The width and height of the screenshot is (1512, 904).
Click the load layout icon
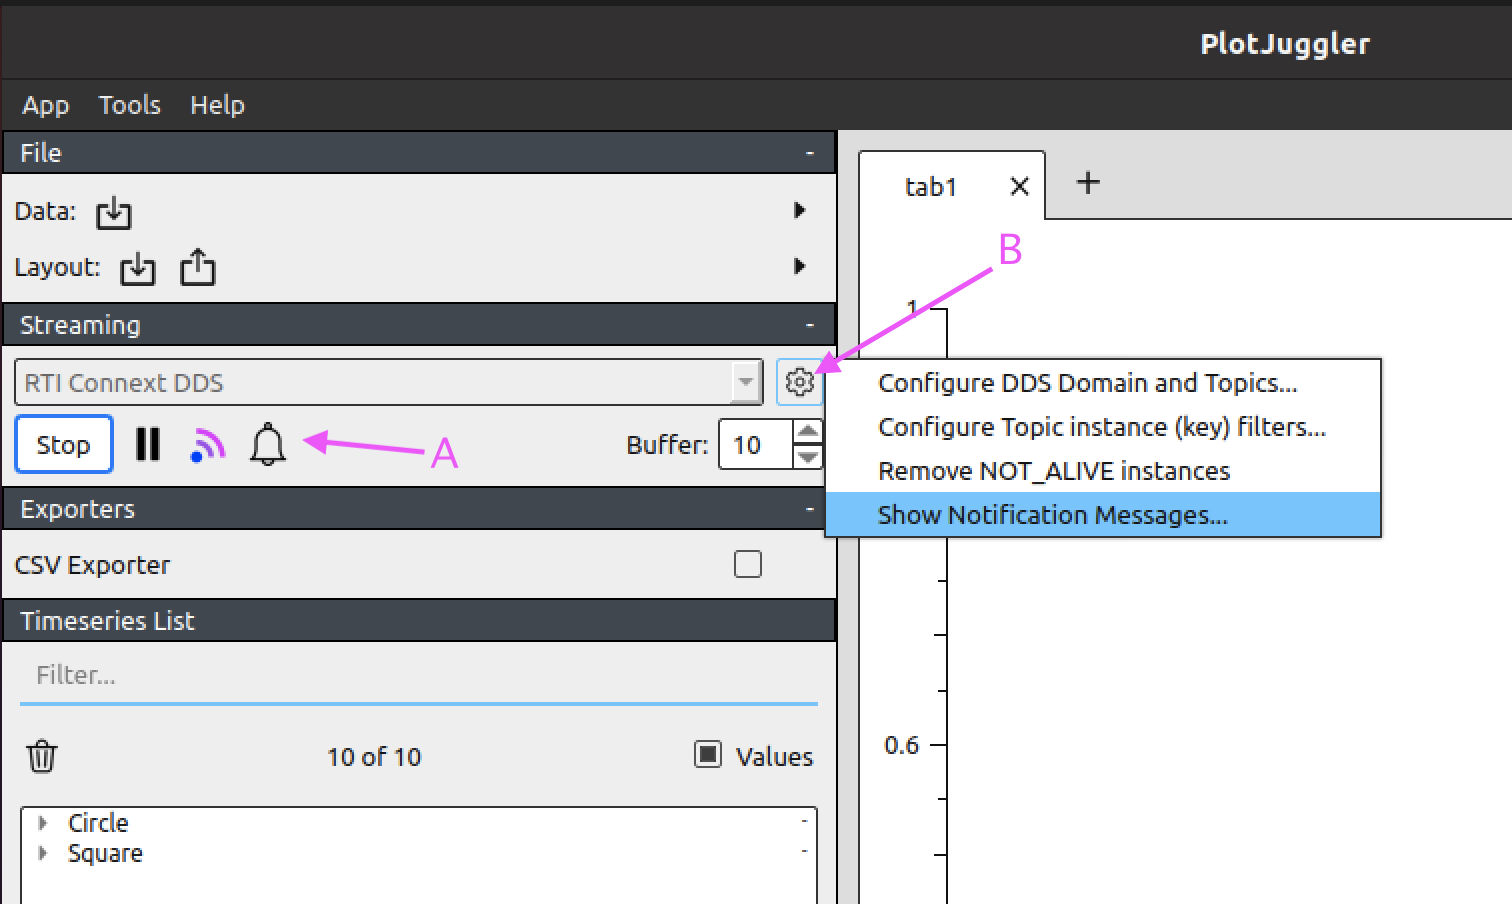click(x=137, y=269)
